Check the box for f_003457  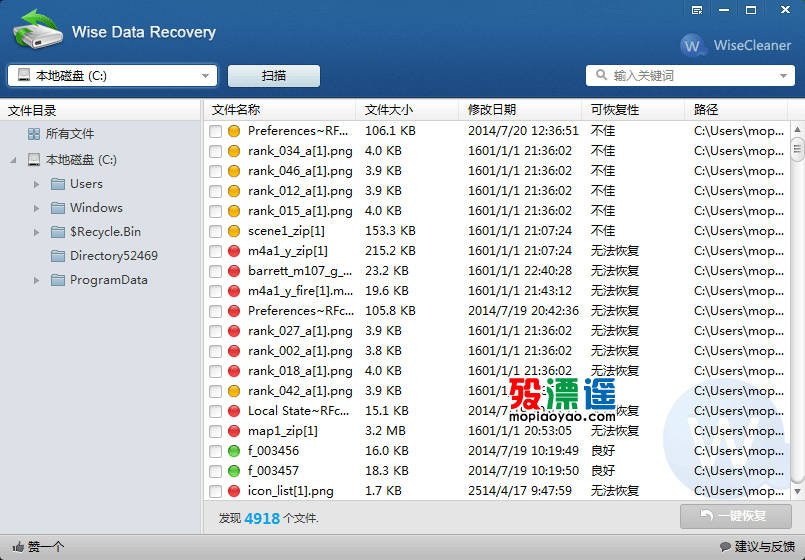216,471
